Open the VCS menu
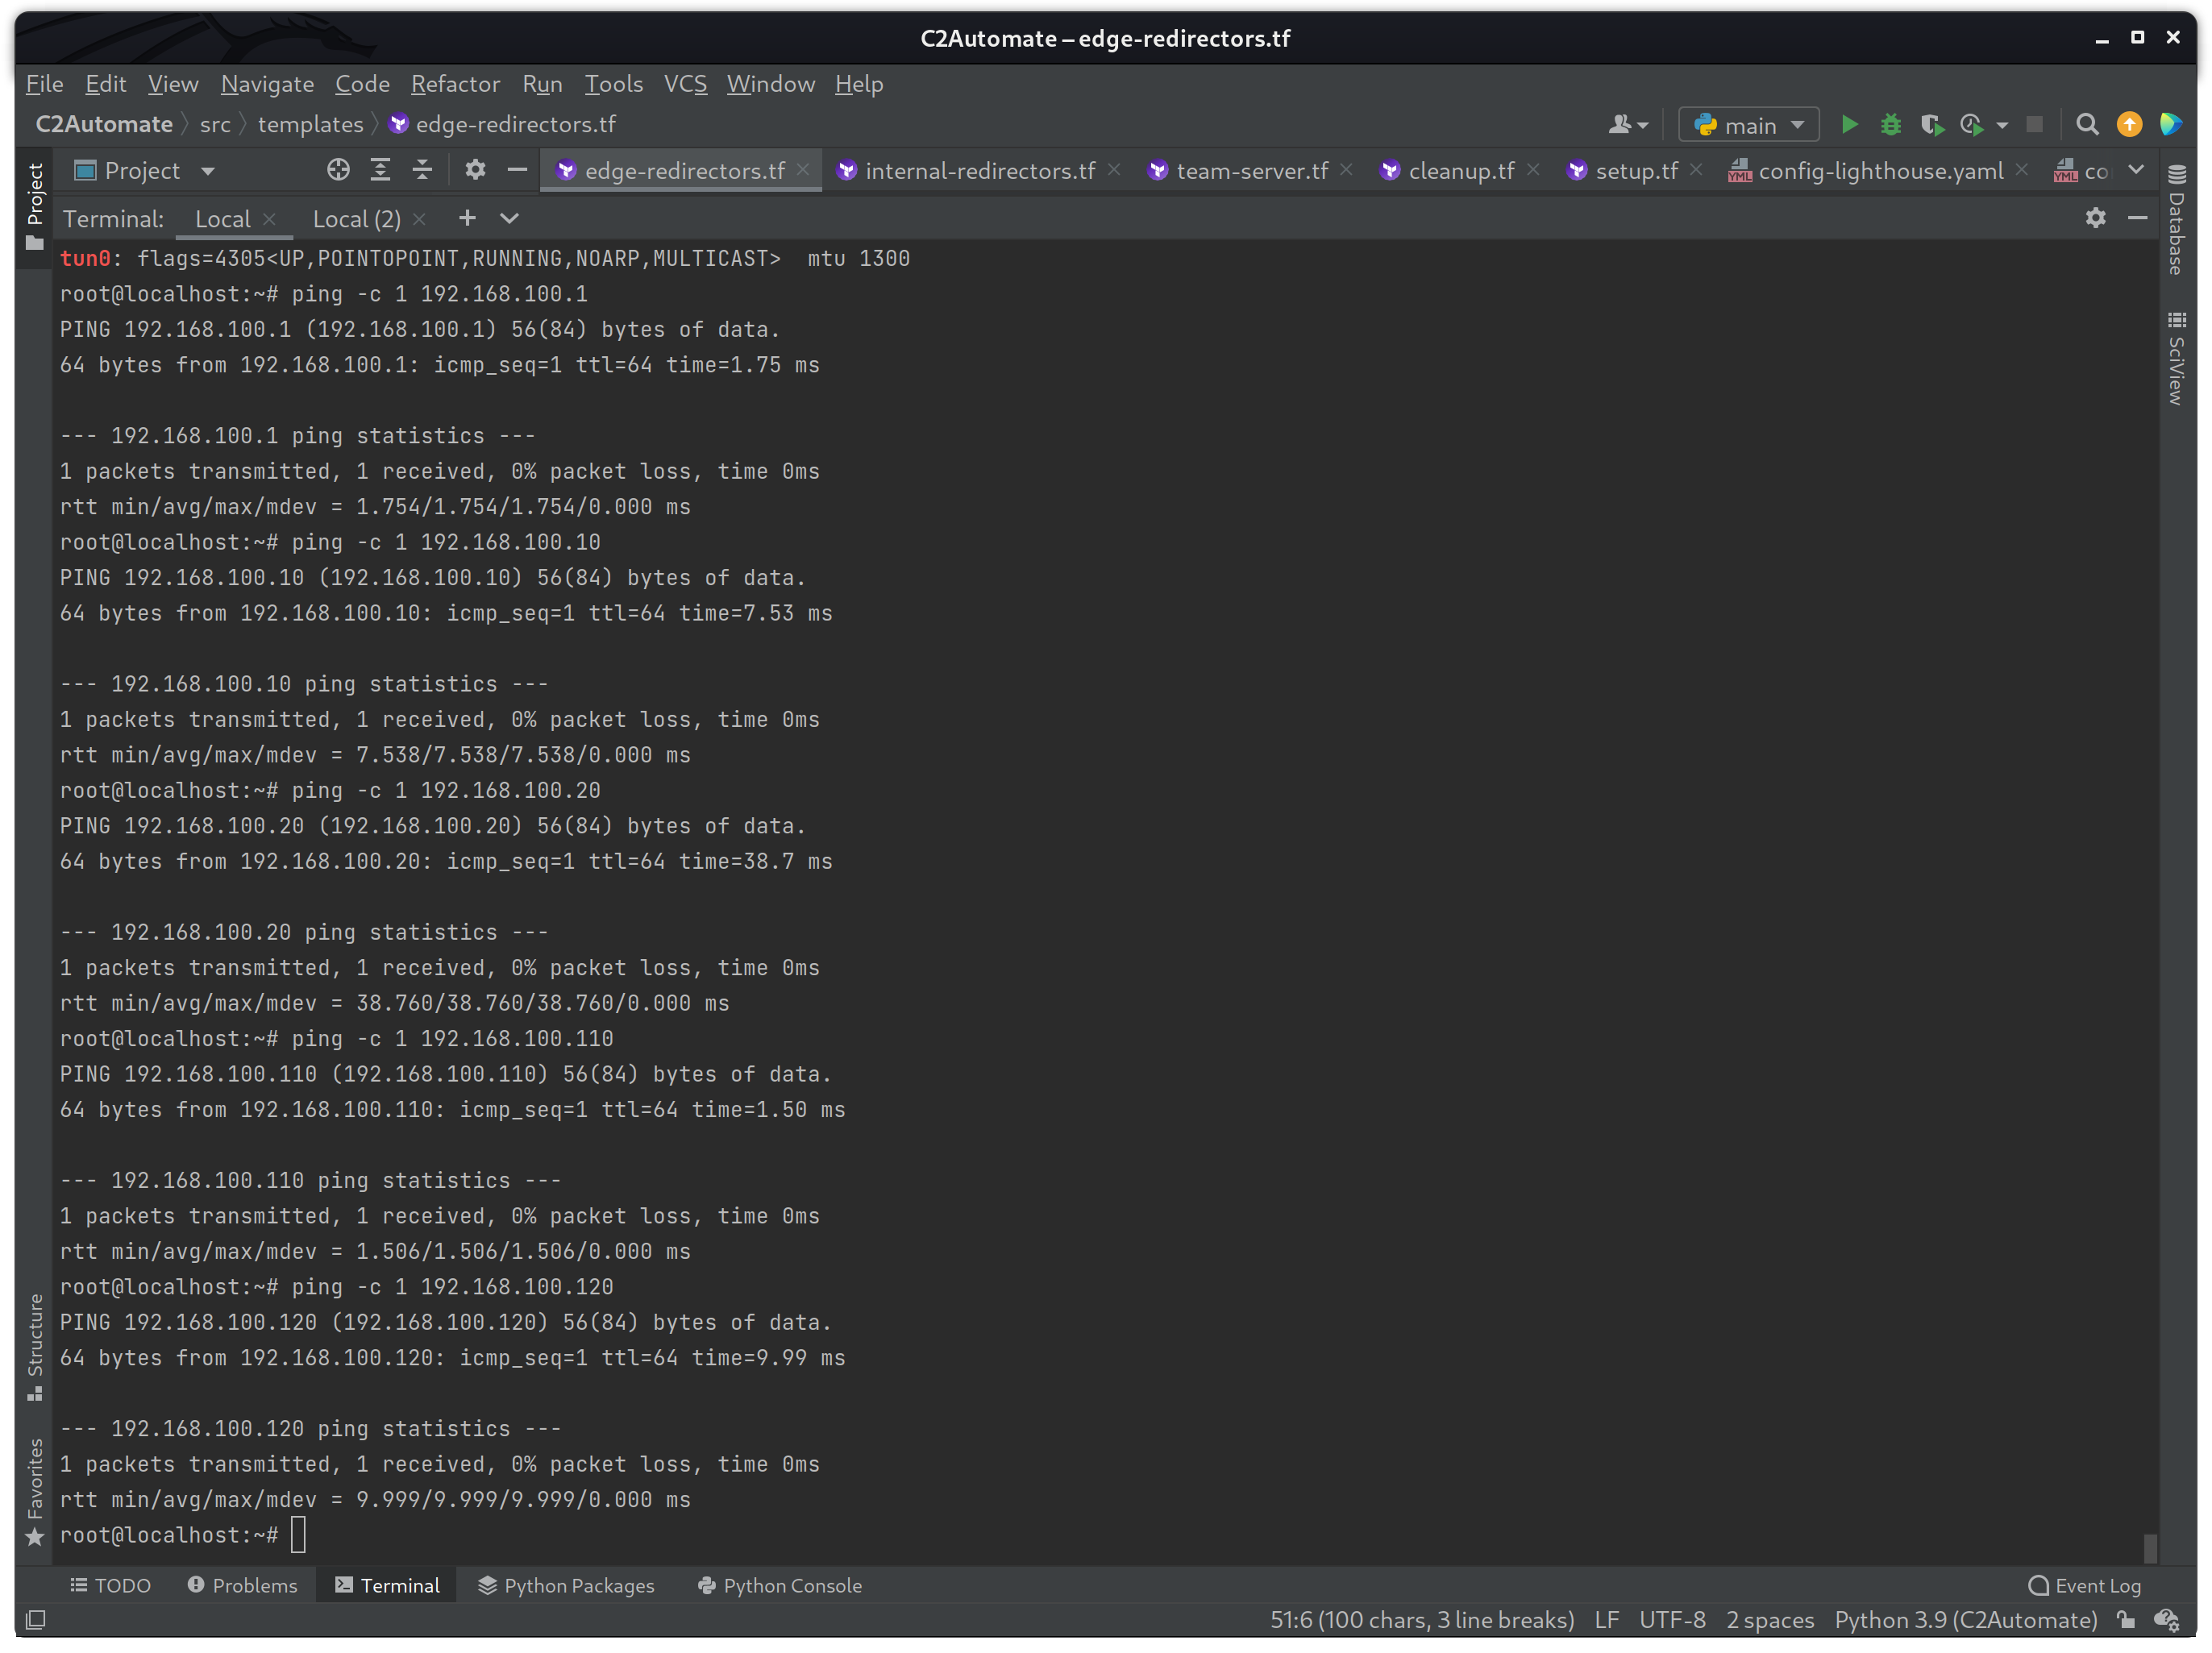2212x1653 pixels. [684, 84]
